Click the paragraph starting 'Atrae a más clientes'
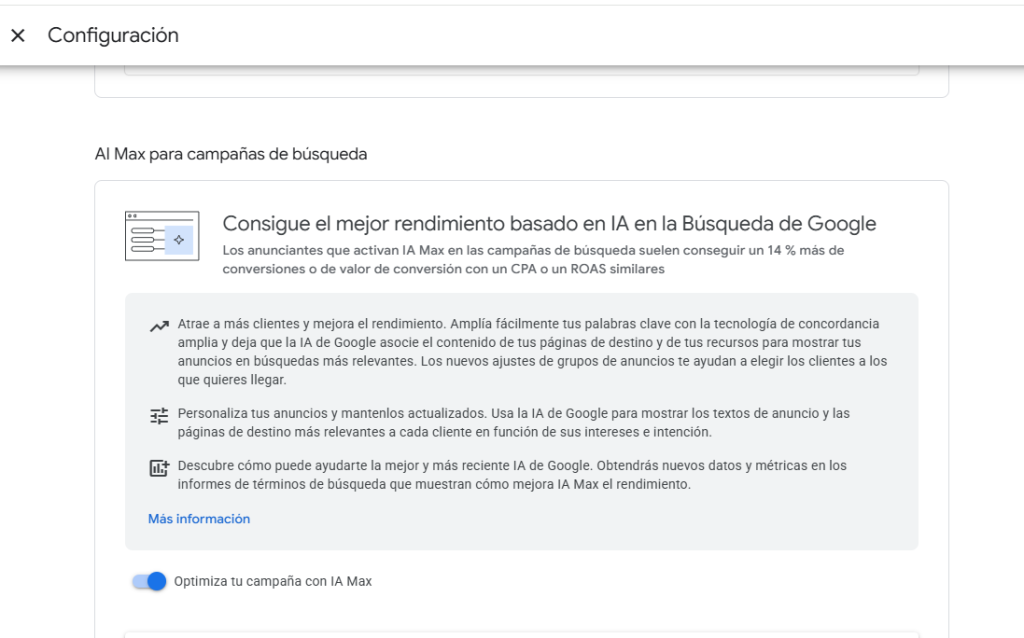The height and width of the screenshot is (638, 1024). (532, 351)
